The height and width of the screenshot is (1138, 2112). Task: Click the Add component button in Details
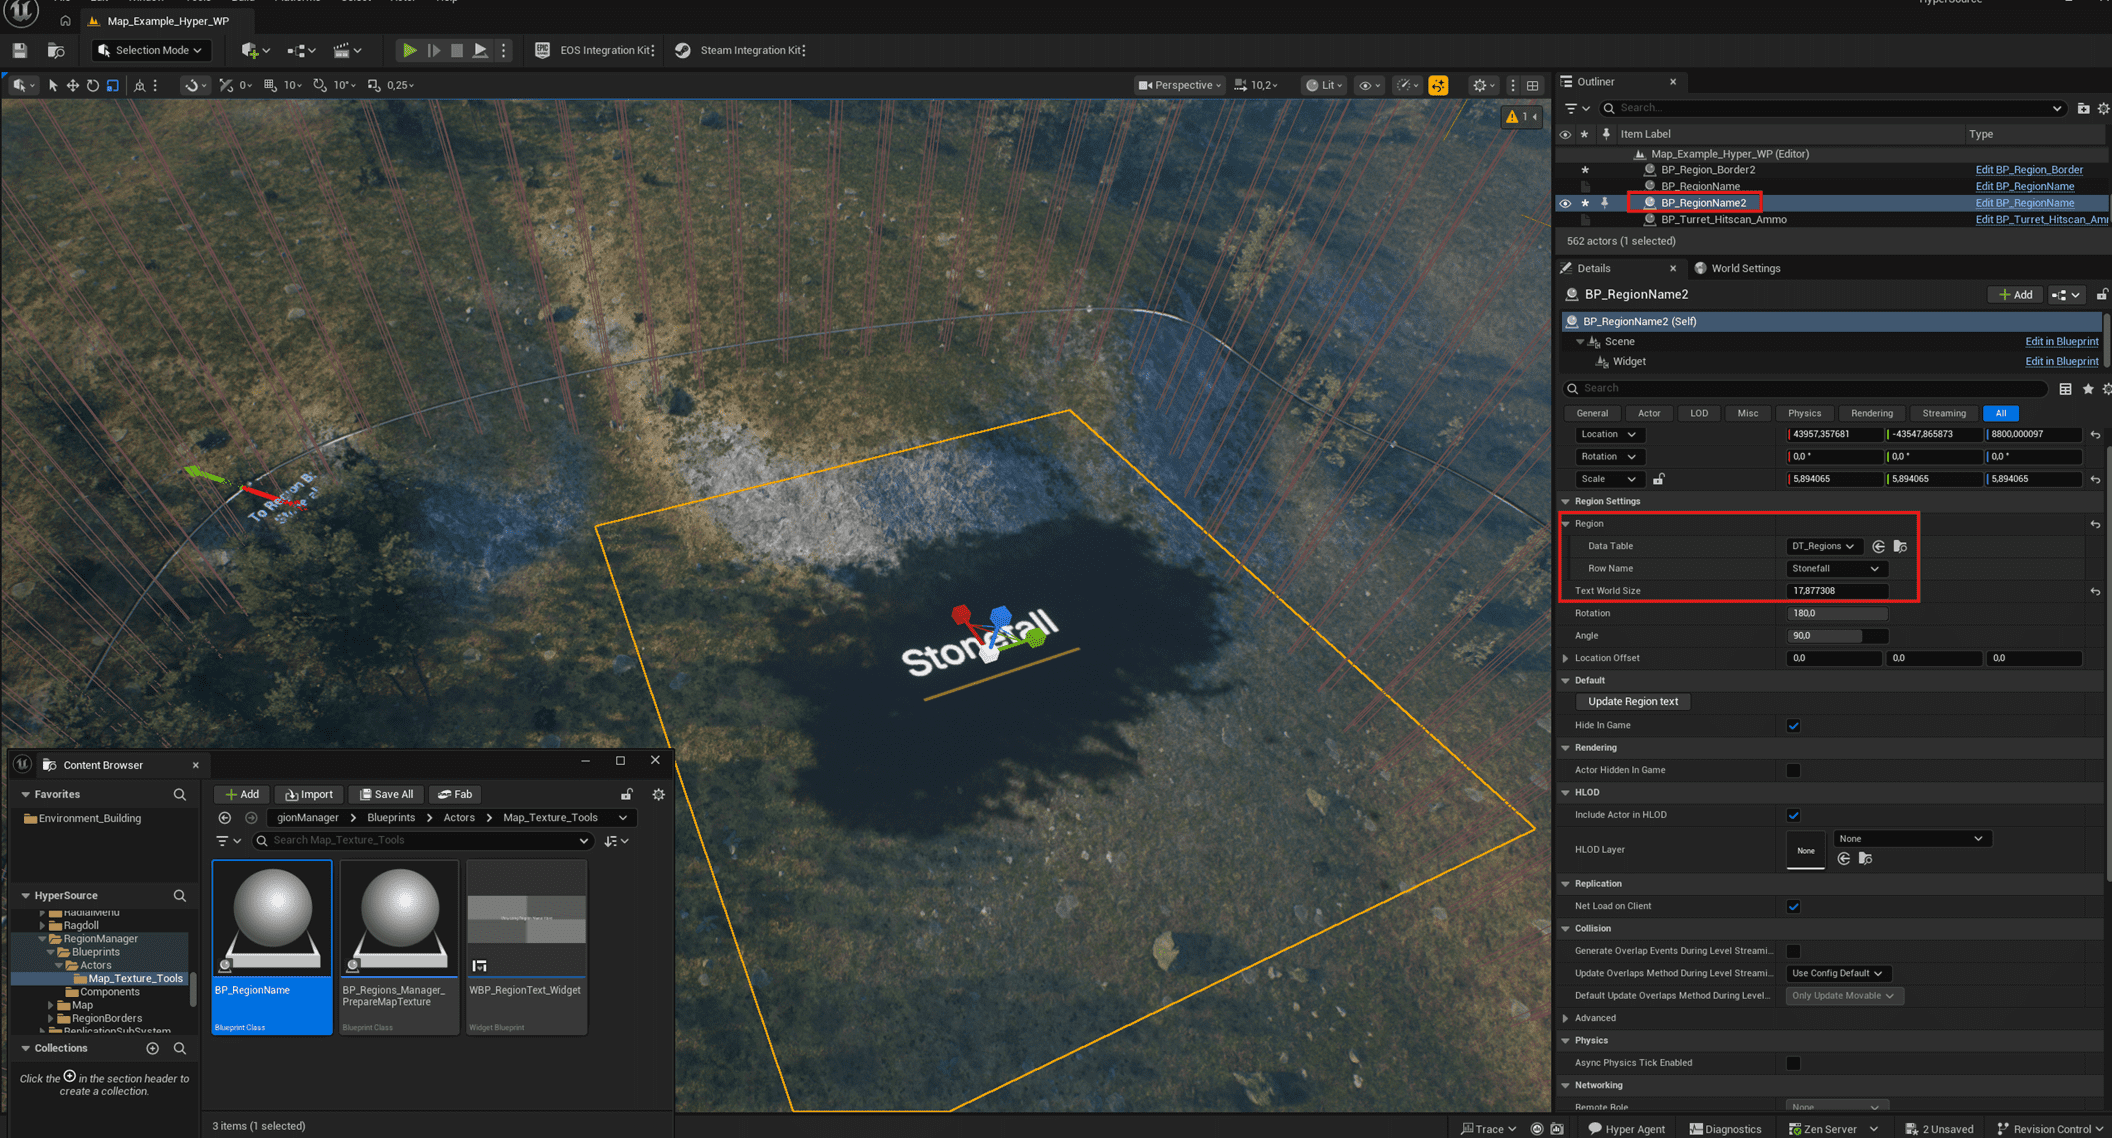[2015, 294]
